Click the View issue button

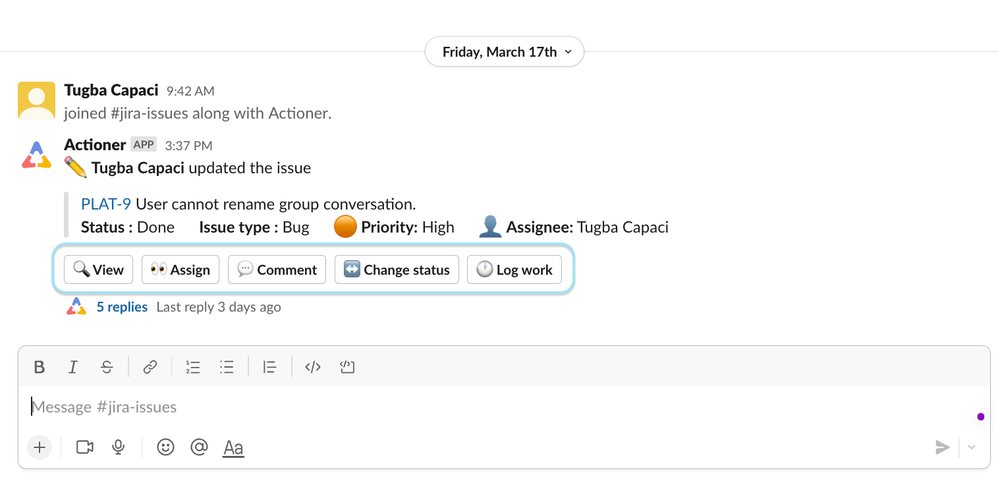pyautogui.click(x=99, y=270)
